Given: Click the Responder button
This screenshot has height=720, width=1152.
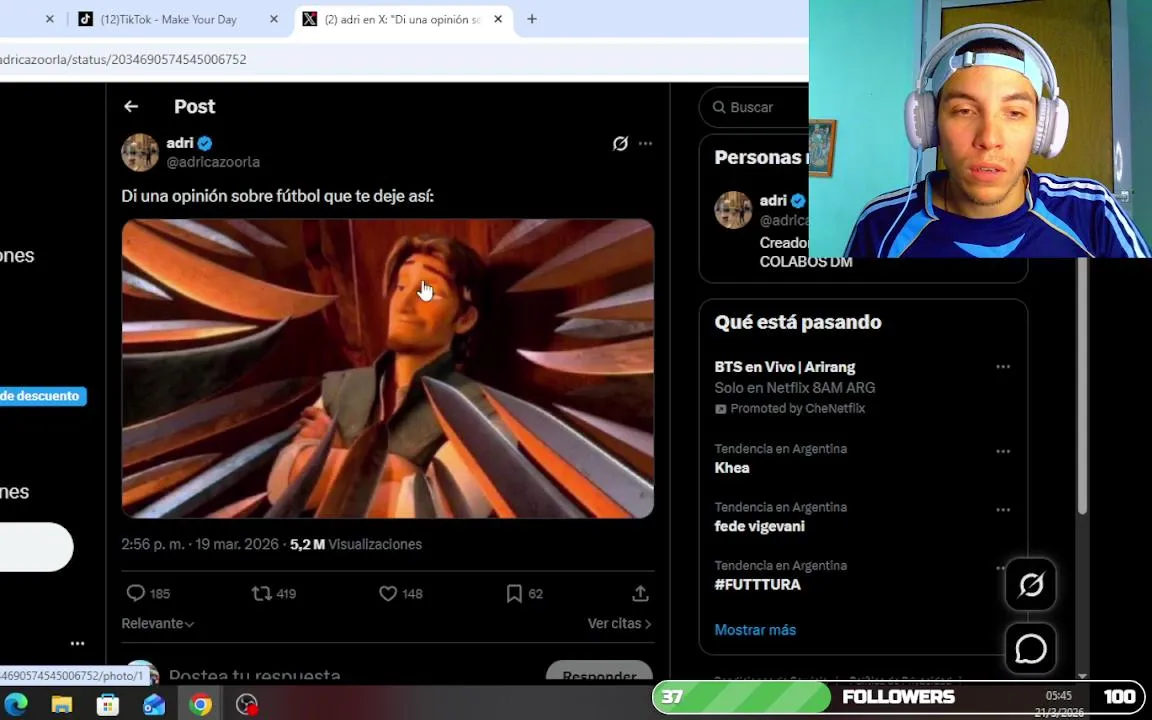Looking at the screenshot, I should (x=599, y=672).
